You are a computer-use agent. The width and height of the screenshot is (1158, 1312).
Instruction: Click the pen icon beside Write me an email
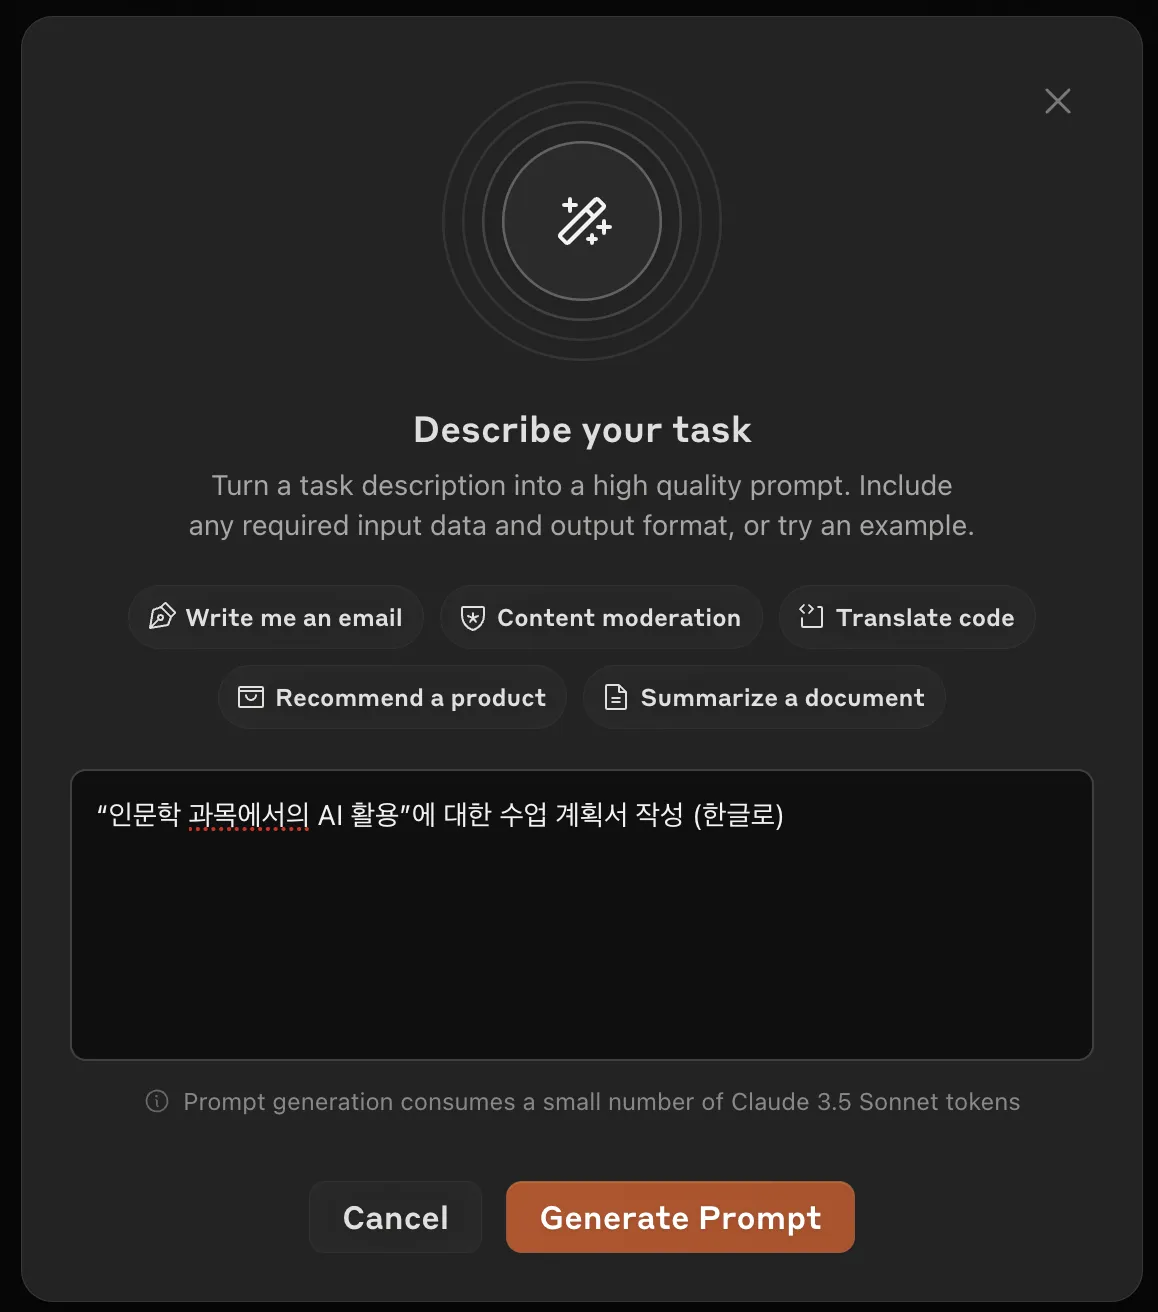pyautogui.click(x=162, y=617)
